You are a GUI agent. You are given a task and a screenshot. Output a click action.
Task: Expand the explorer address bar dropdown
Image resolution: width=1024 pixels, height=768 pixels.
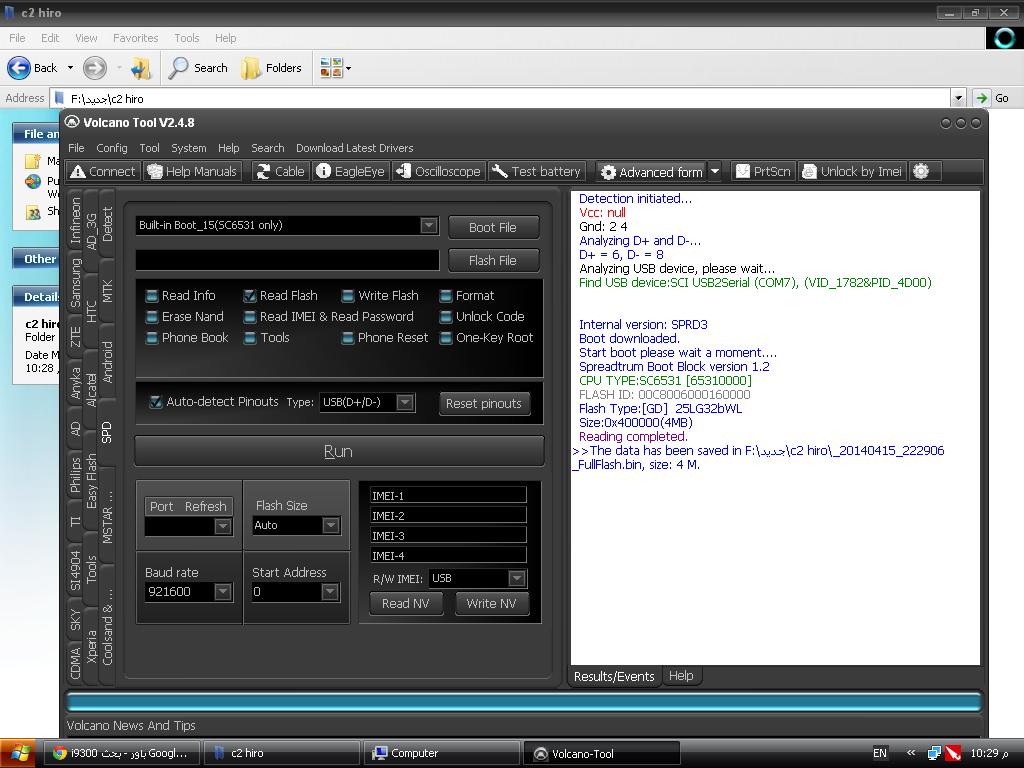[x=958, y=99]
